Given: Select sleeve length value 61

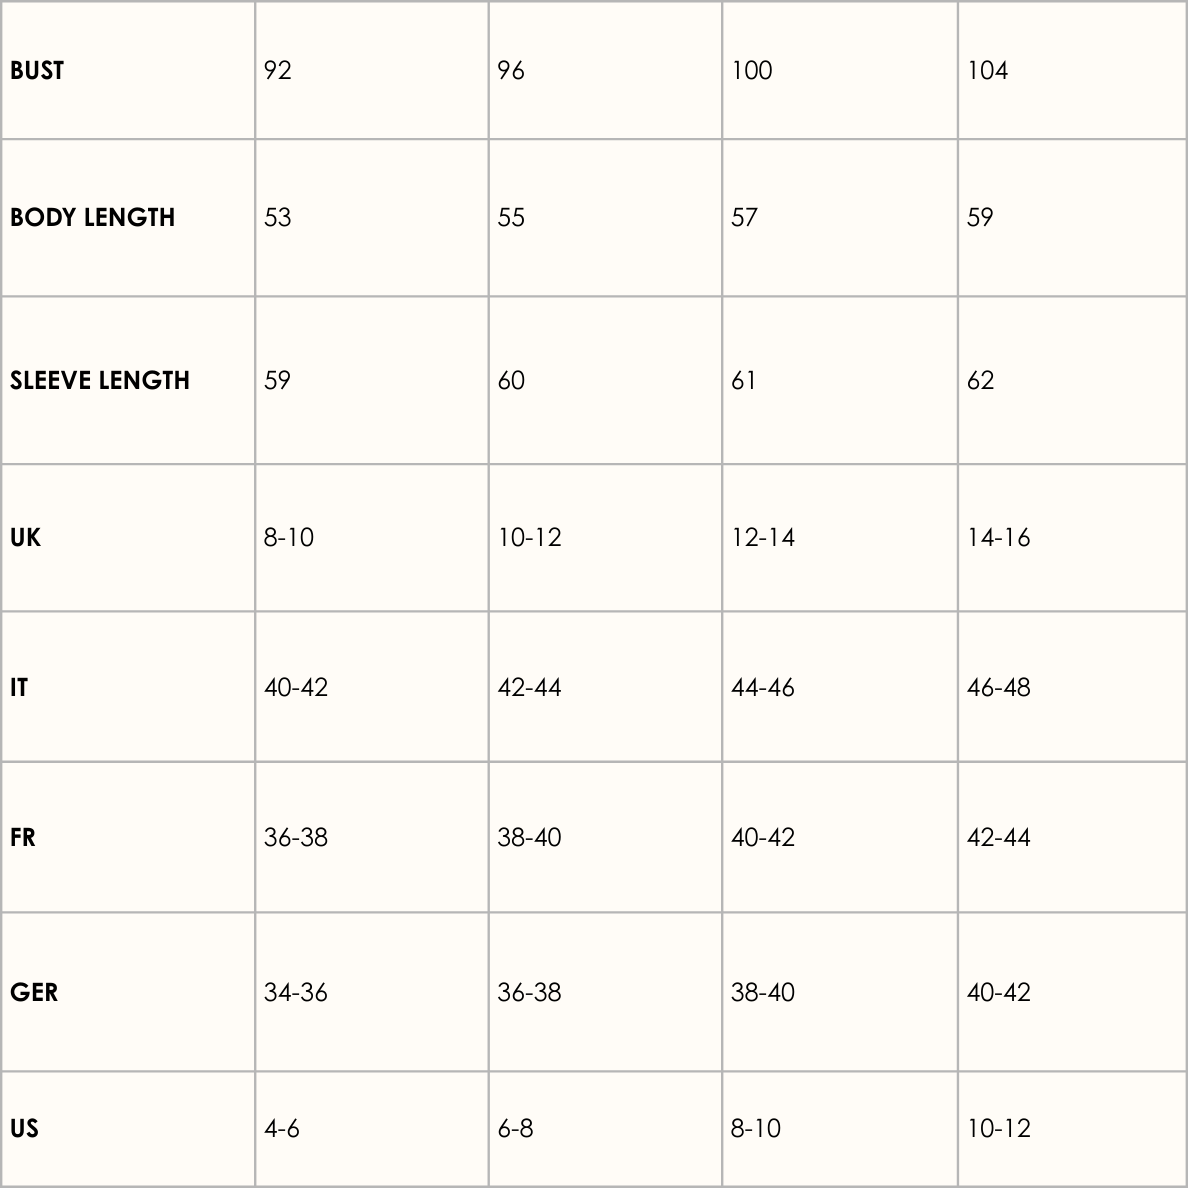Looking at the screenshot, I should coord(744,380).
